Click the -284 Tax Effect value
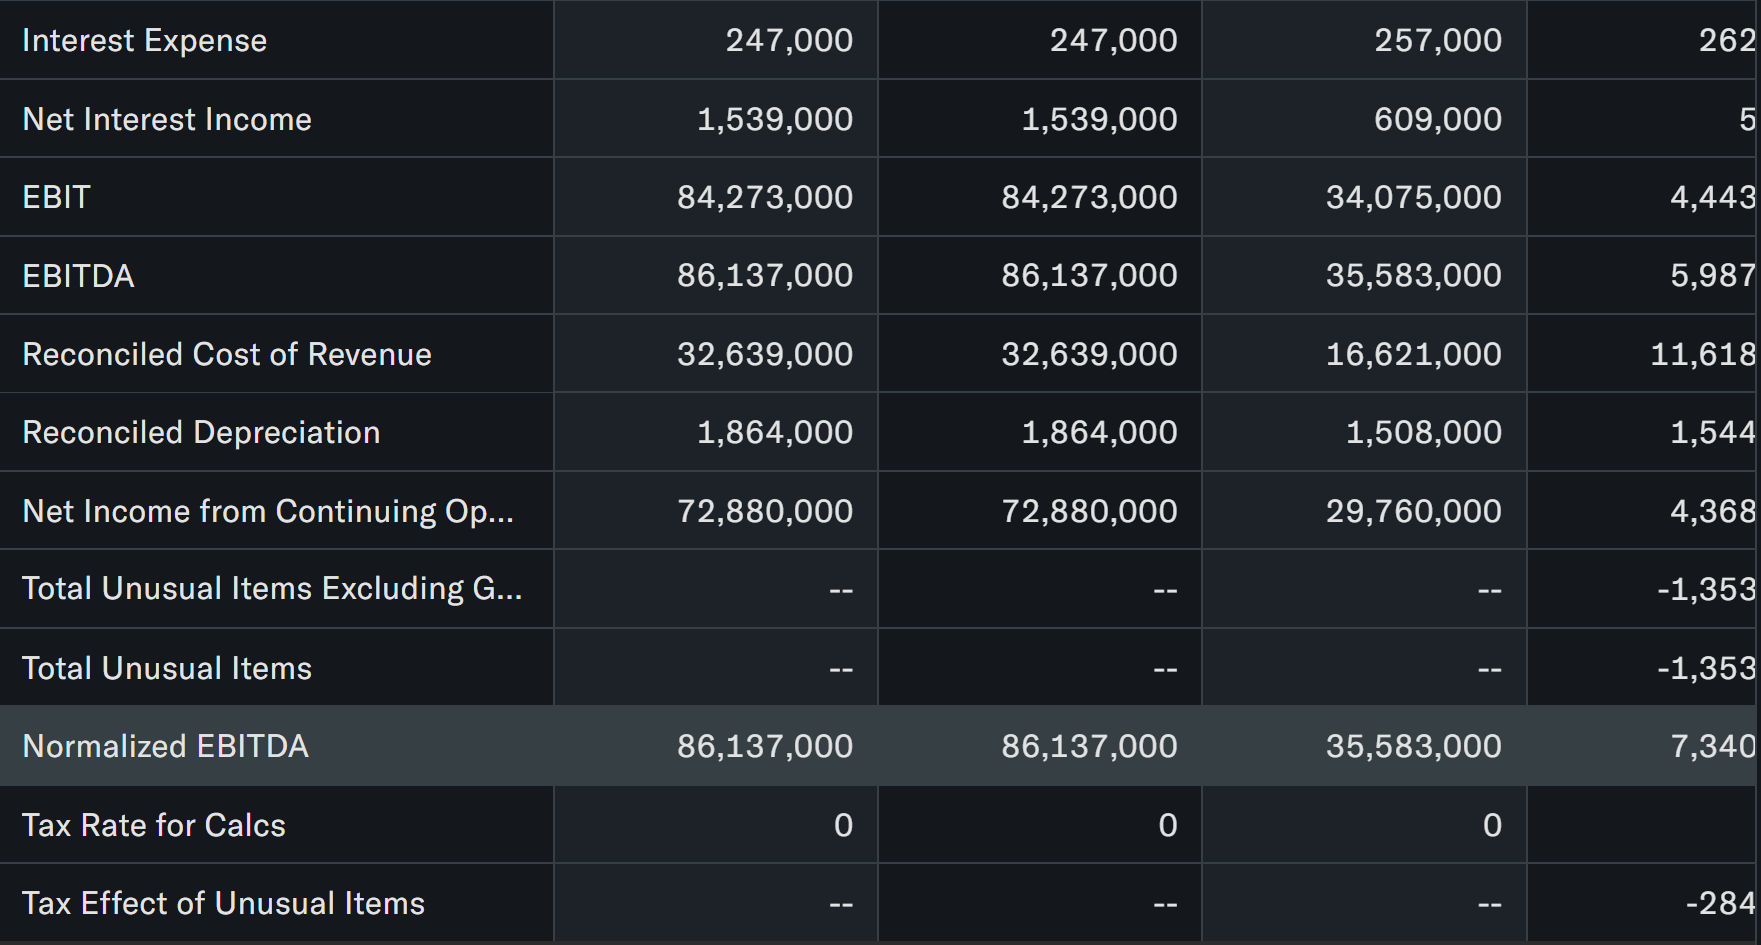1761x945 pixels. coord(1720,904)
